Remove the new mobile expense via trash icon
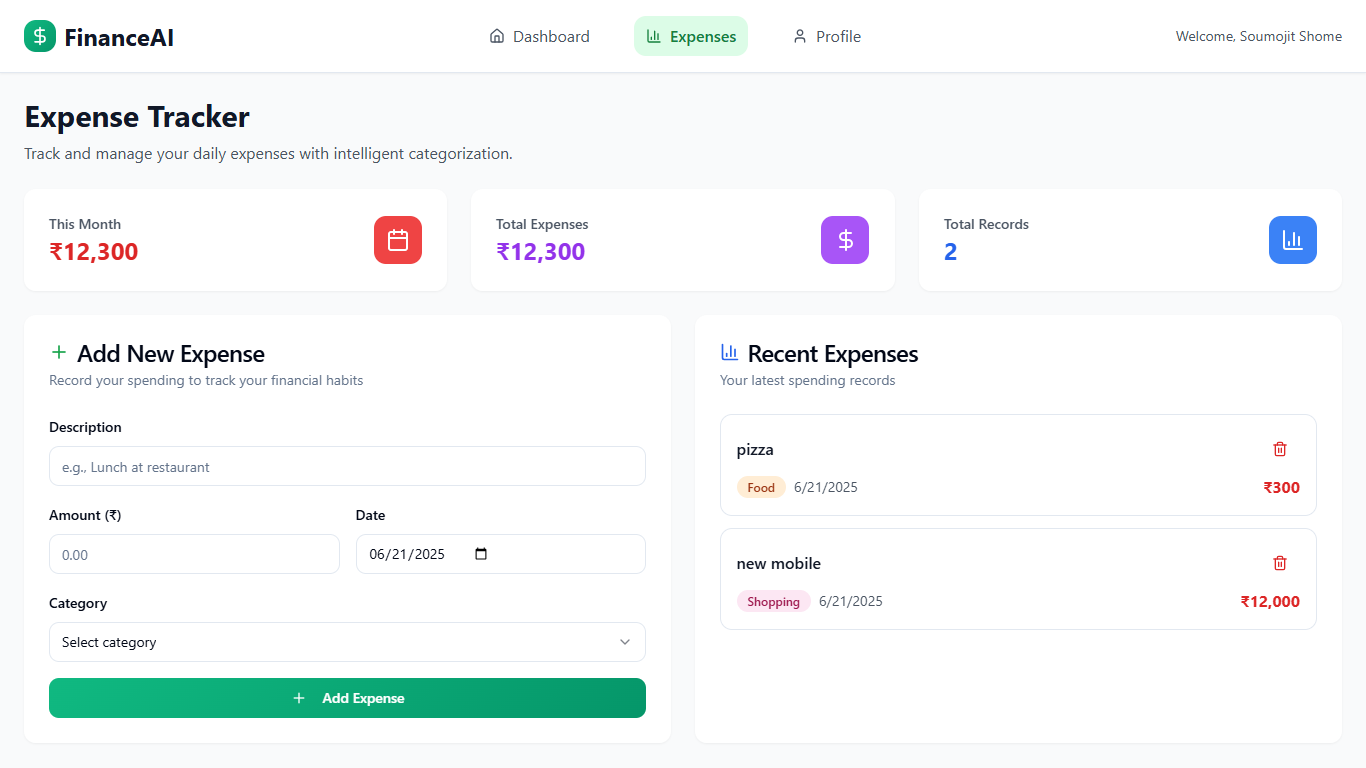 (1280, 563)
